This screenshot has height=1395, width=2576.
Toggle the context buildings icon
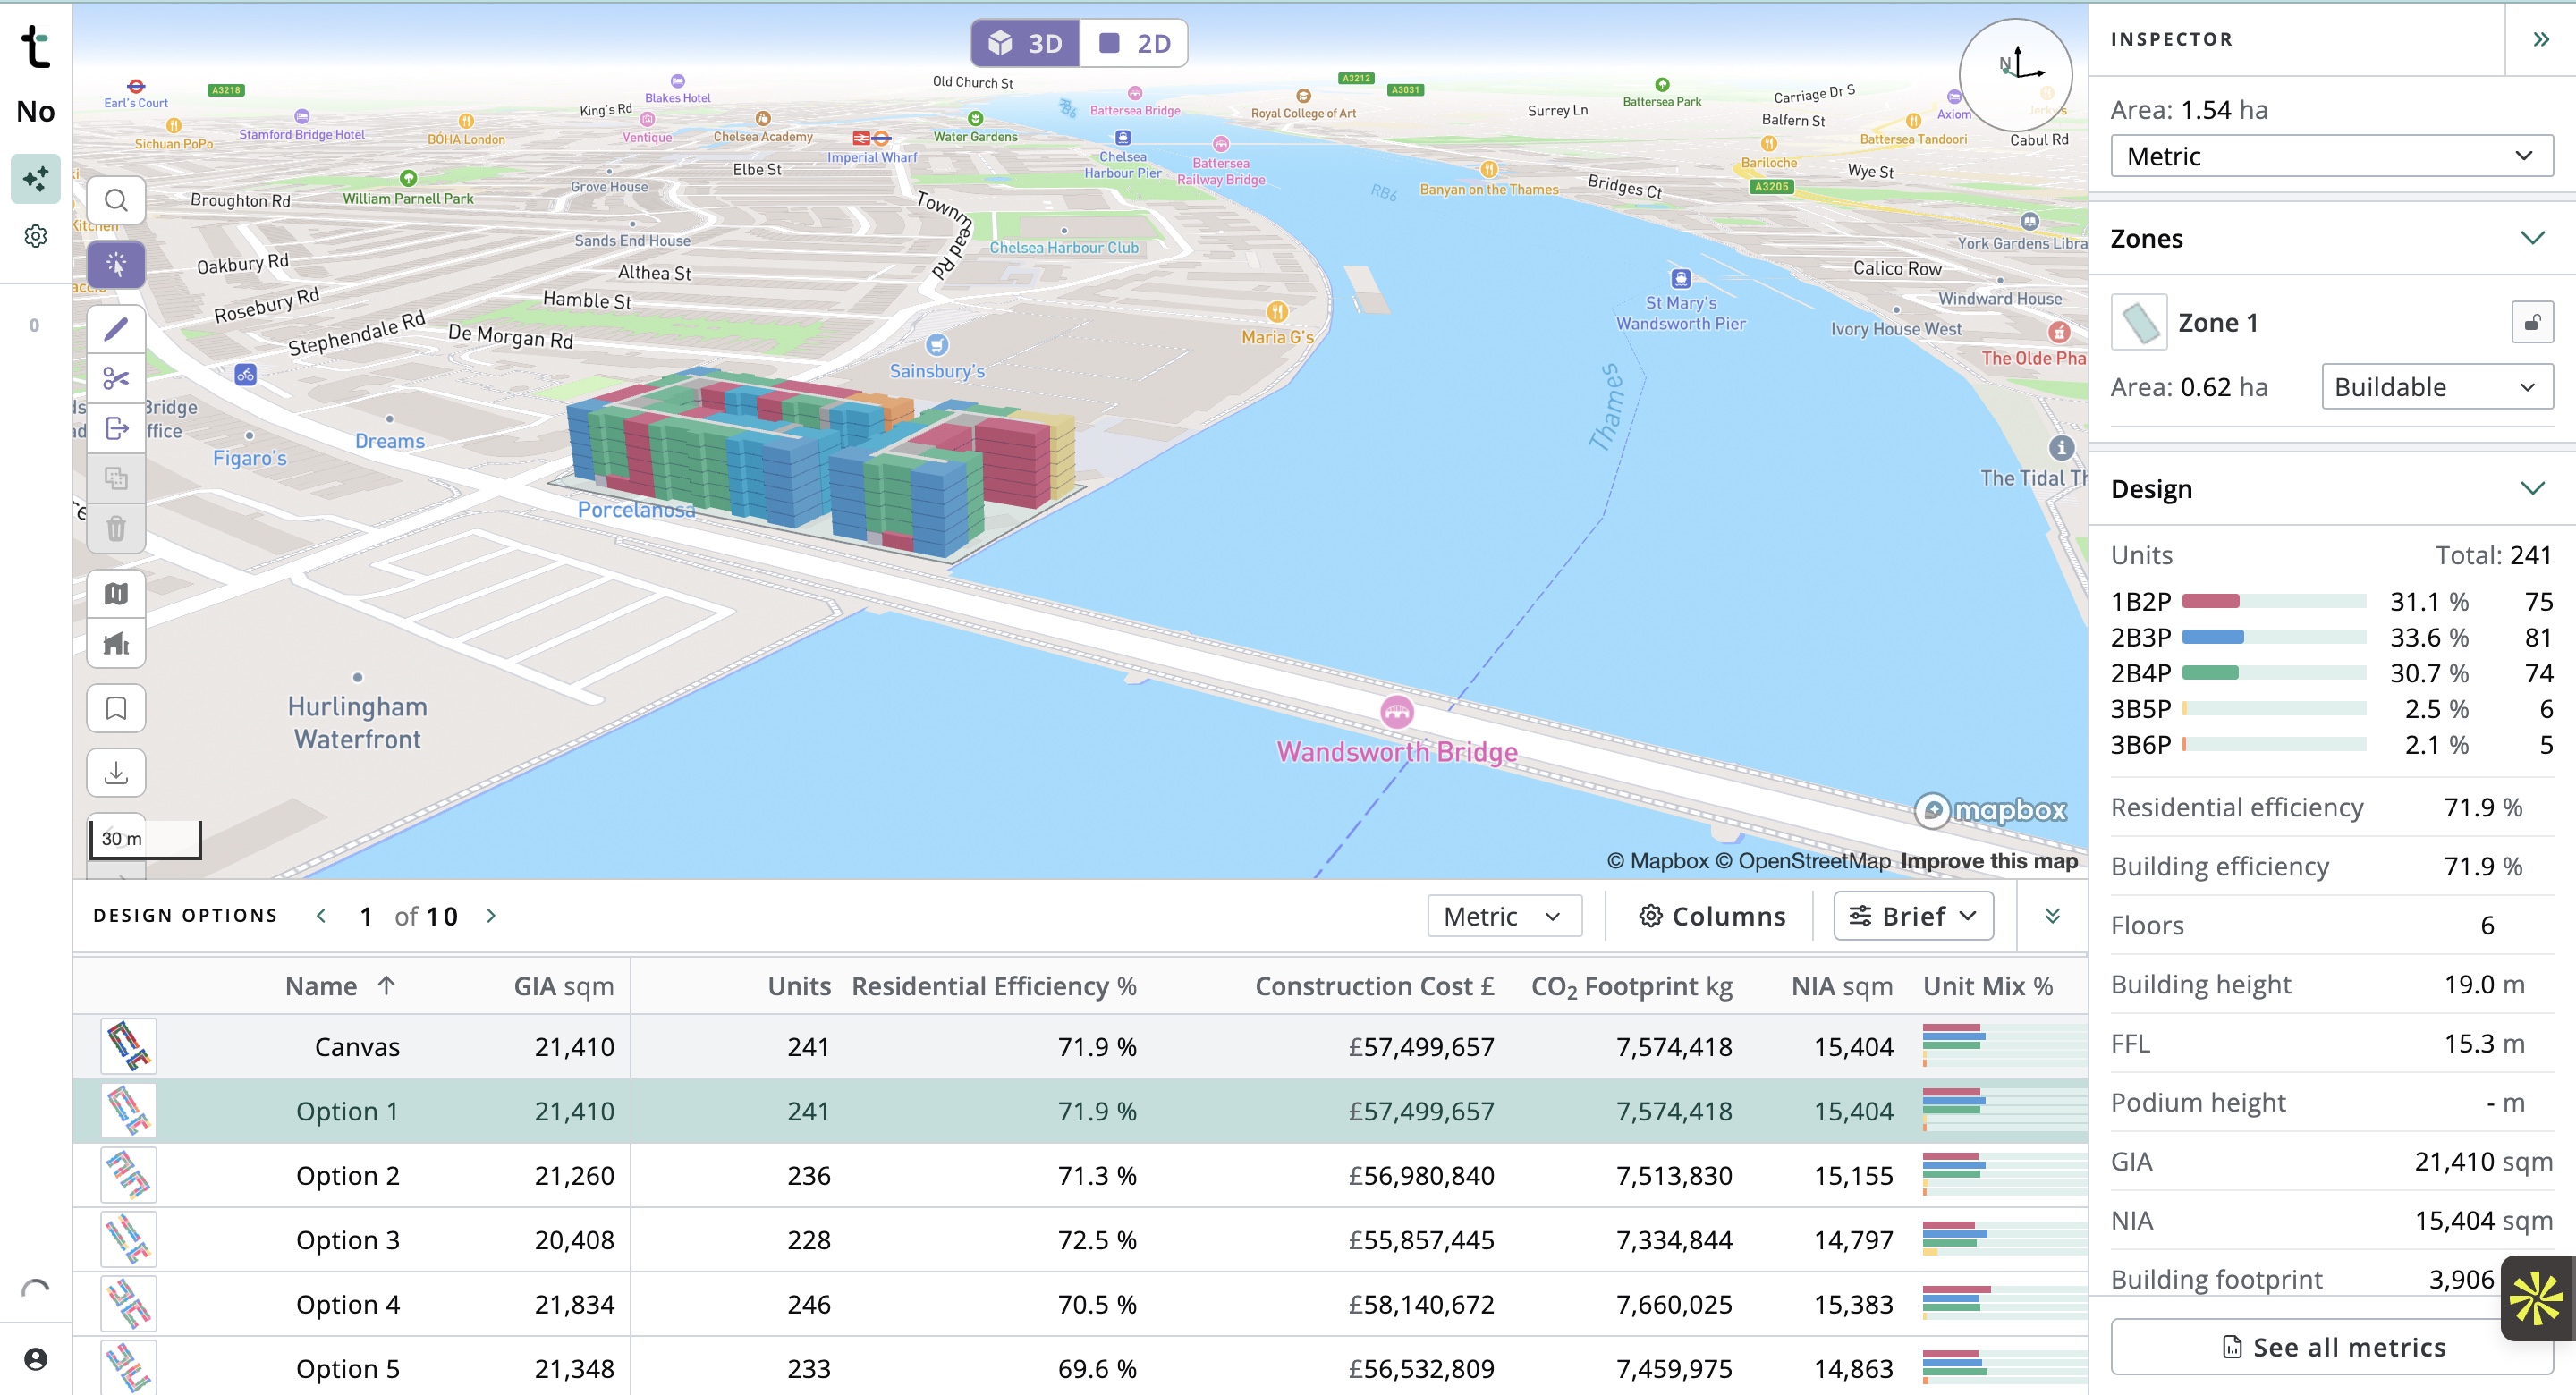[x=116, y=643]
